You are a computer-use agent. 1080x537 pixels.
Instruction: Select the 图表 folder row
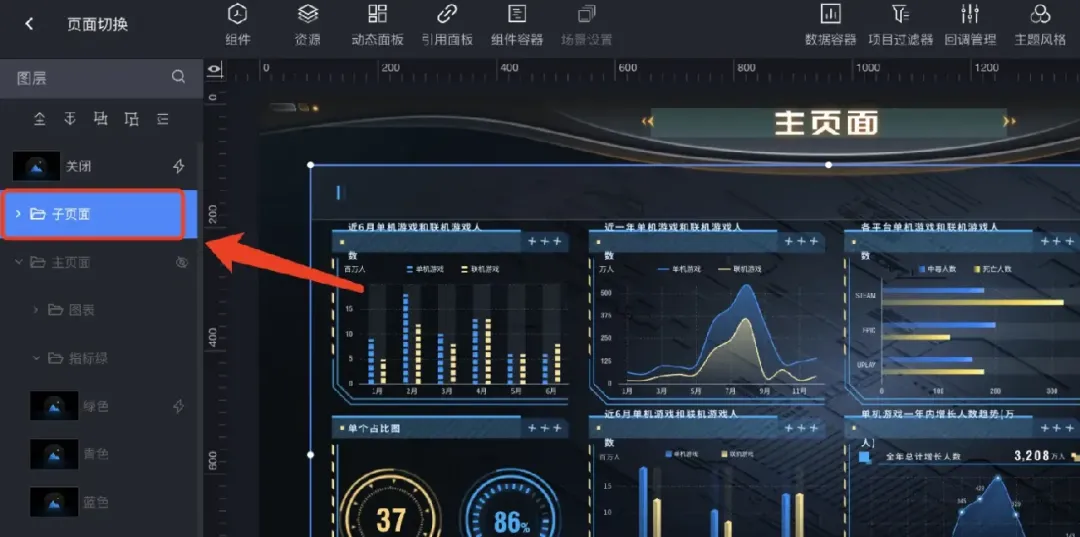tap(98, 310)
